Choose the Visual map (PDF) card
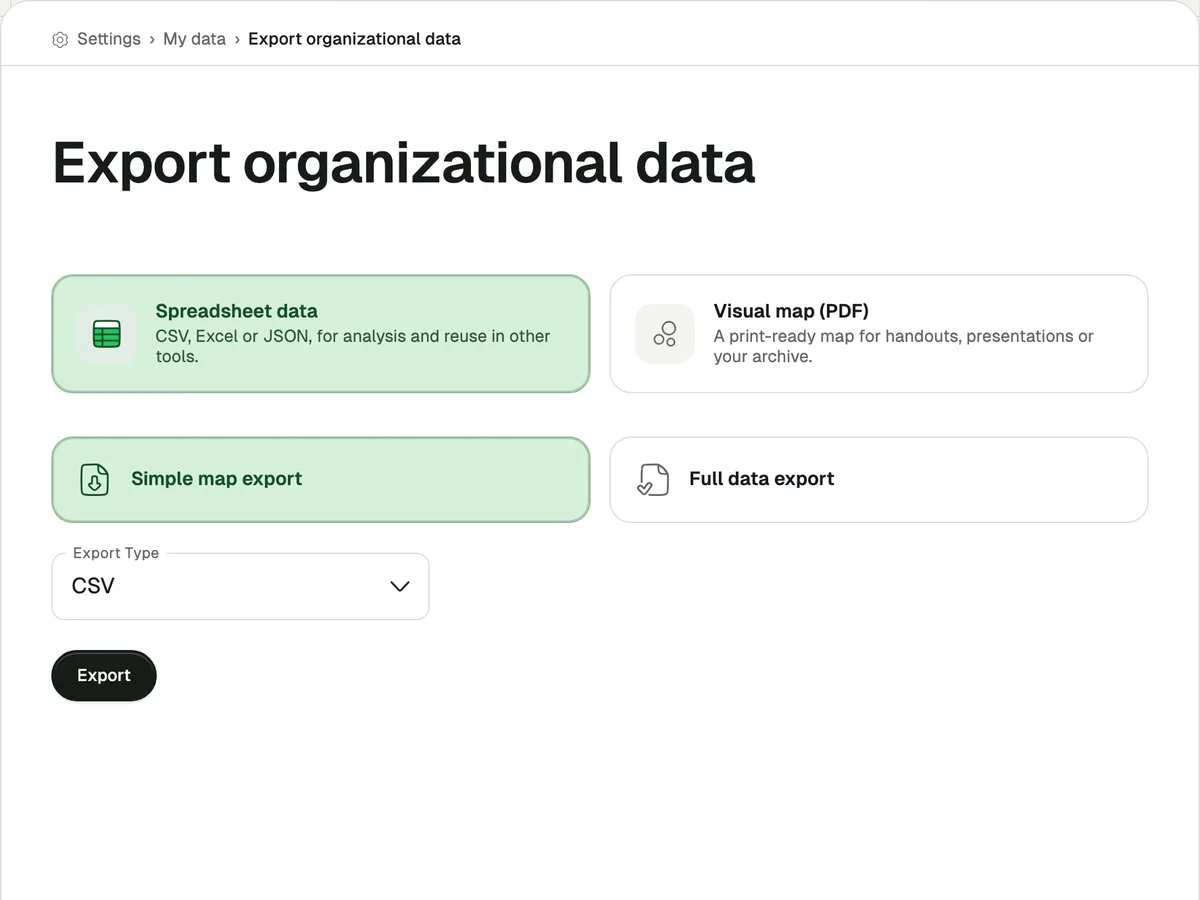This screenshot has height=900, width=1200. [x=879, y=334]
